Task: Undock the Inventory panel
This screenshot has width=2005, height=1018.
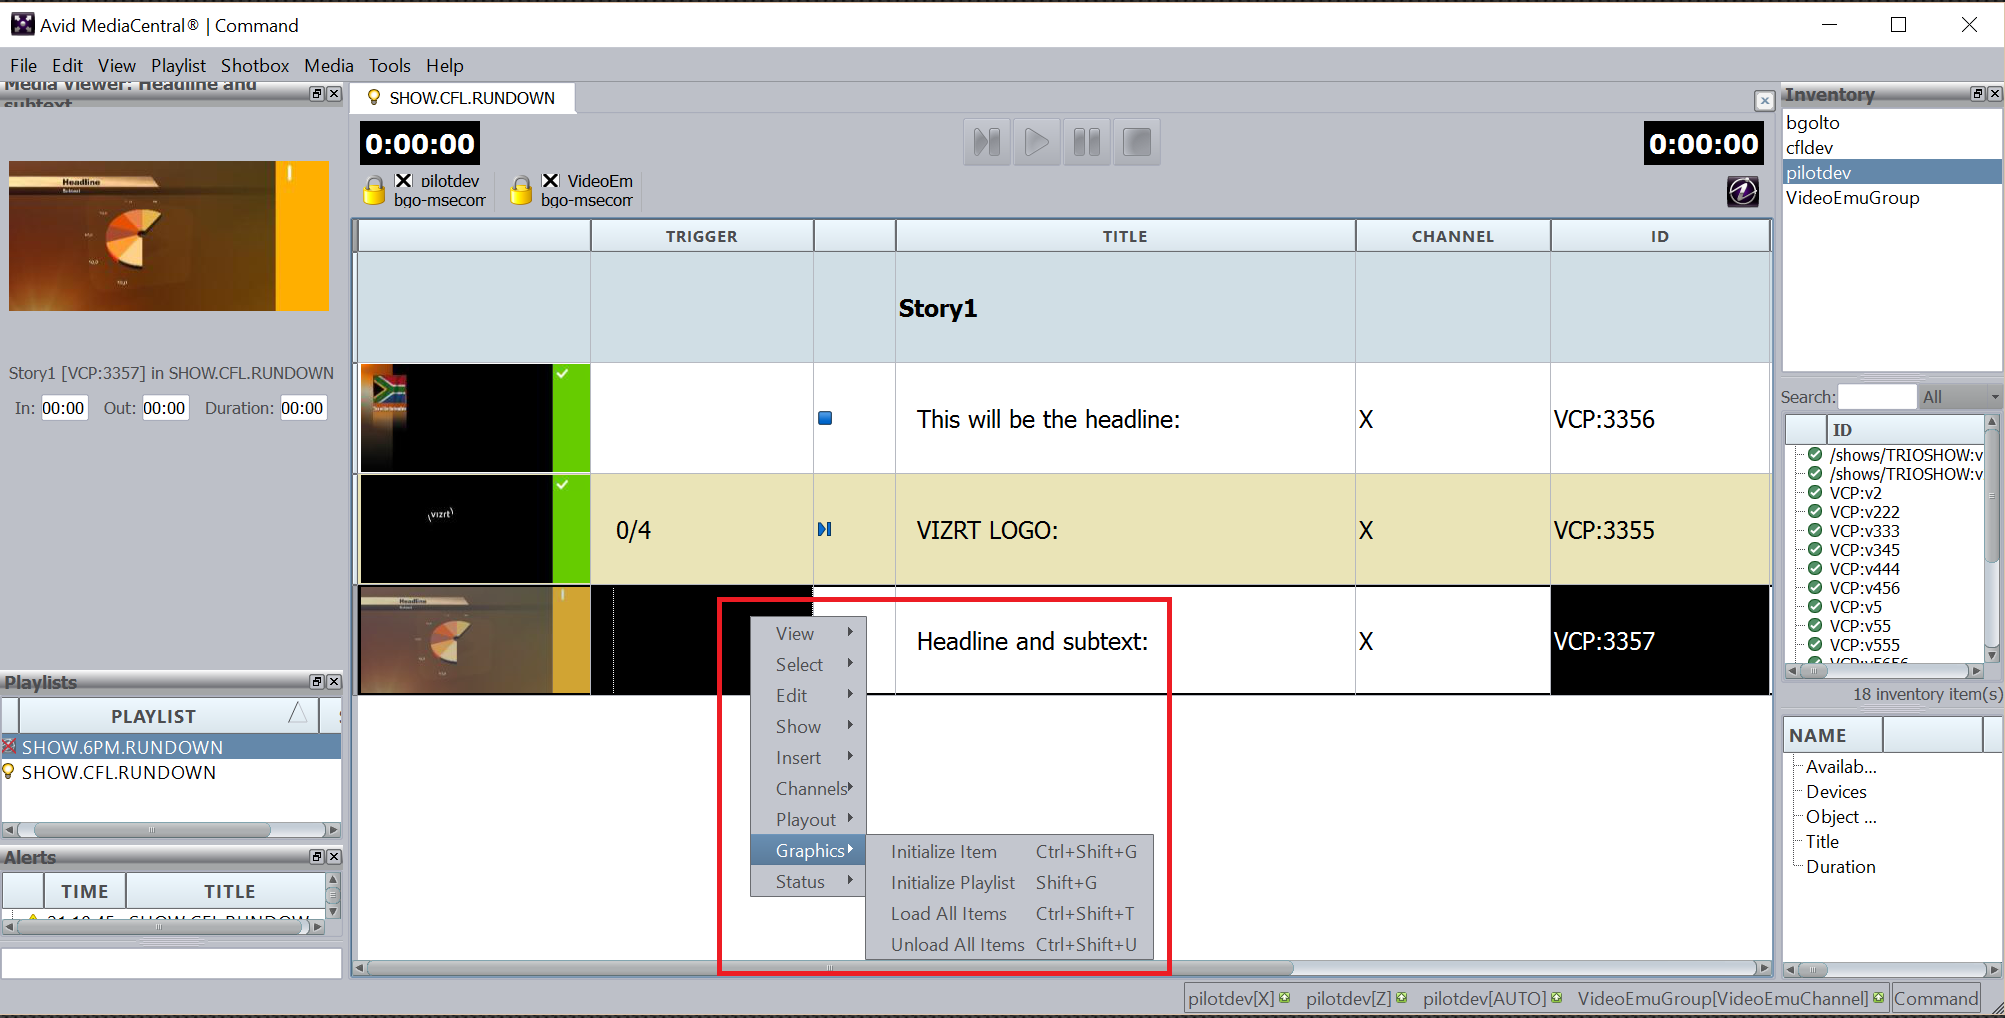Action: [1978, 94]
